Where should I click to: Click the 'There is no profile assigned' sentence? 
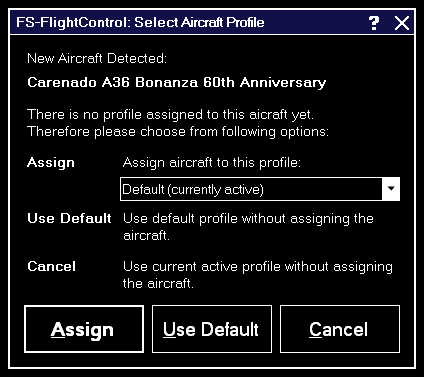point(170,115)
